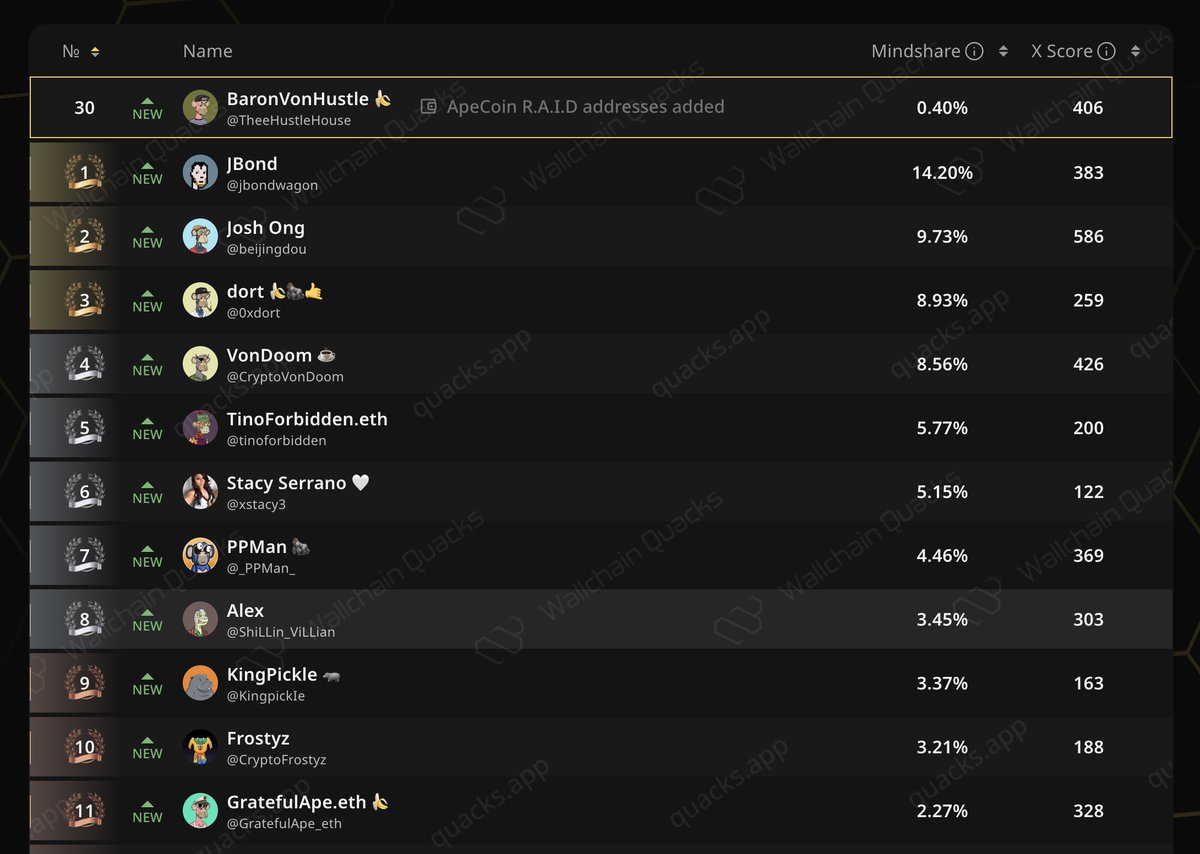This screenshot has height=854, width=1200.
Task: Open the @TheeHustleHouse handle link
Action: click(289, 121)
